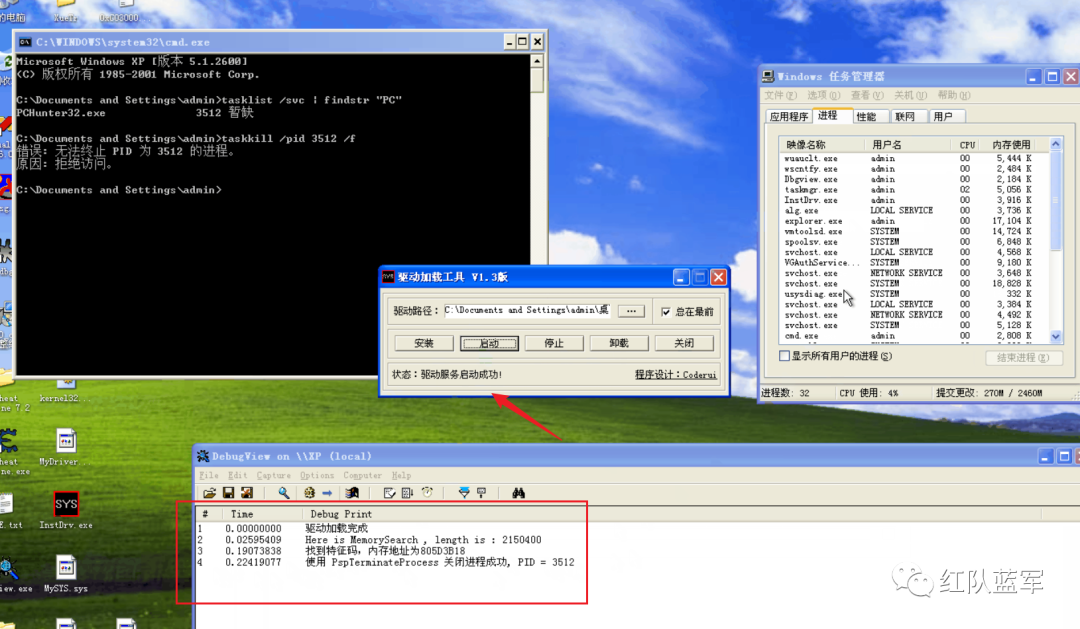Click the 安装 install button
The height and width of the screenshot is (629, 1080).
click(424, 343)
